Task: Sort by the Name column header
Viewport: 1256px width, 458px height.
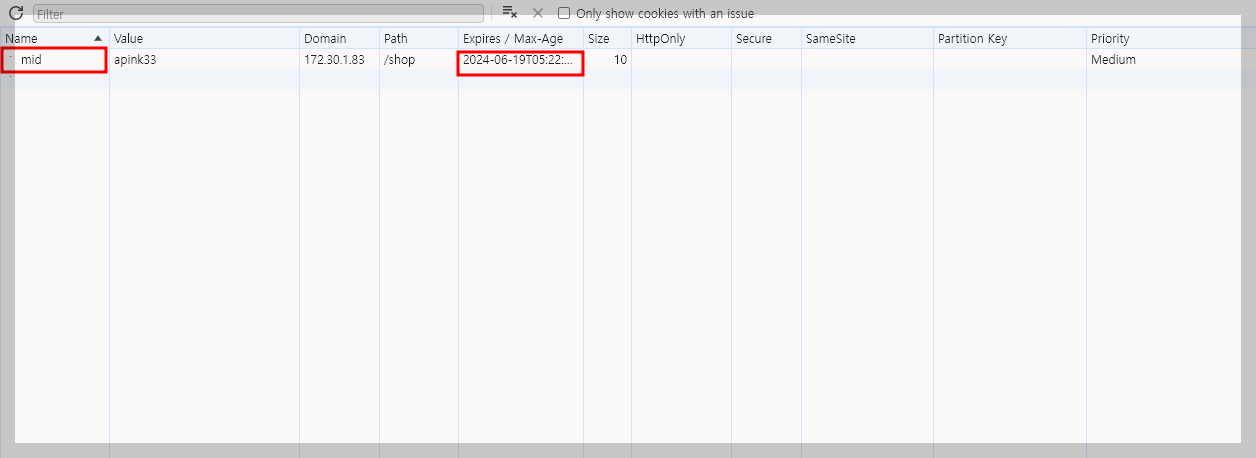Action: [54, 38]
